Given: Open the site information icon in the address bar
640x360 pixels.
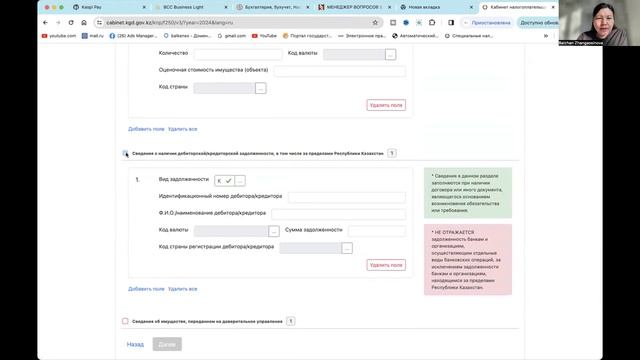Looking at the screenshot, I should (x=99, y=23).
